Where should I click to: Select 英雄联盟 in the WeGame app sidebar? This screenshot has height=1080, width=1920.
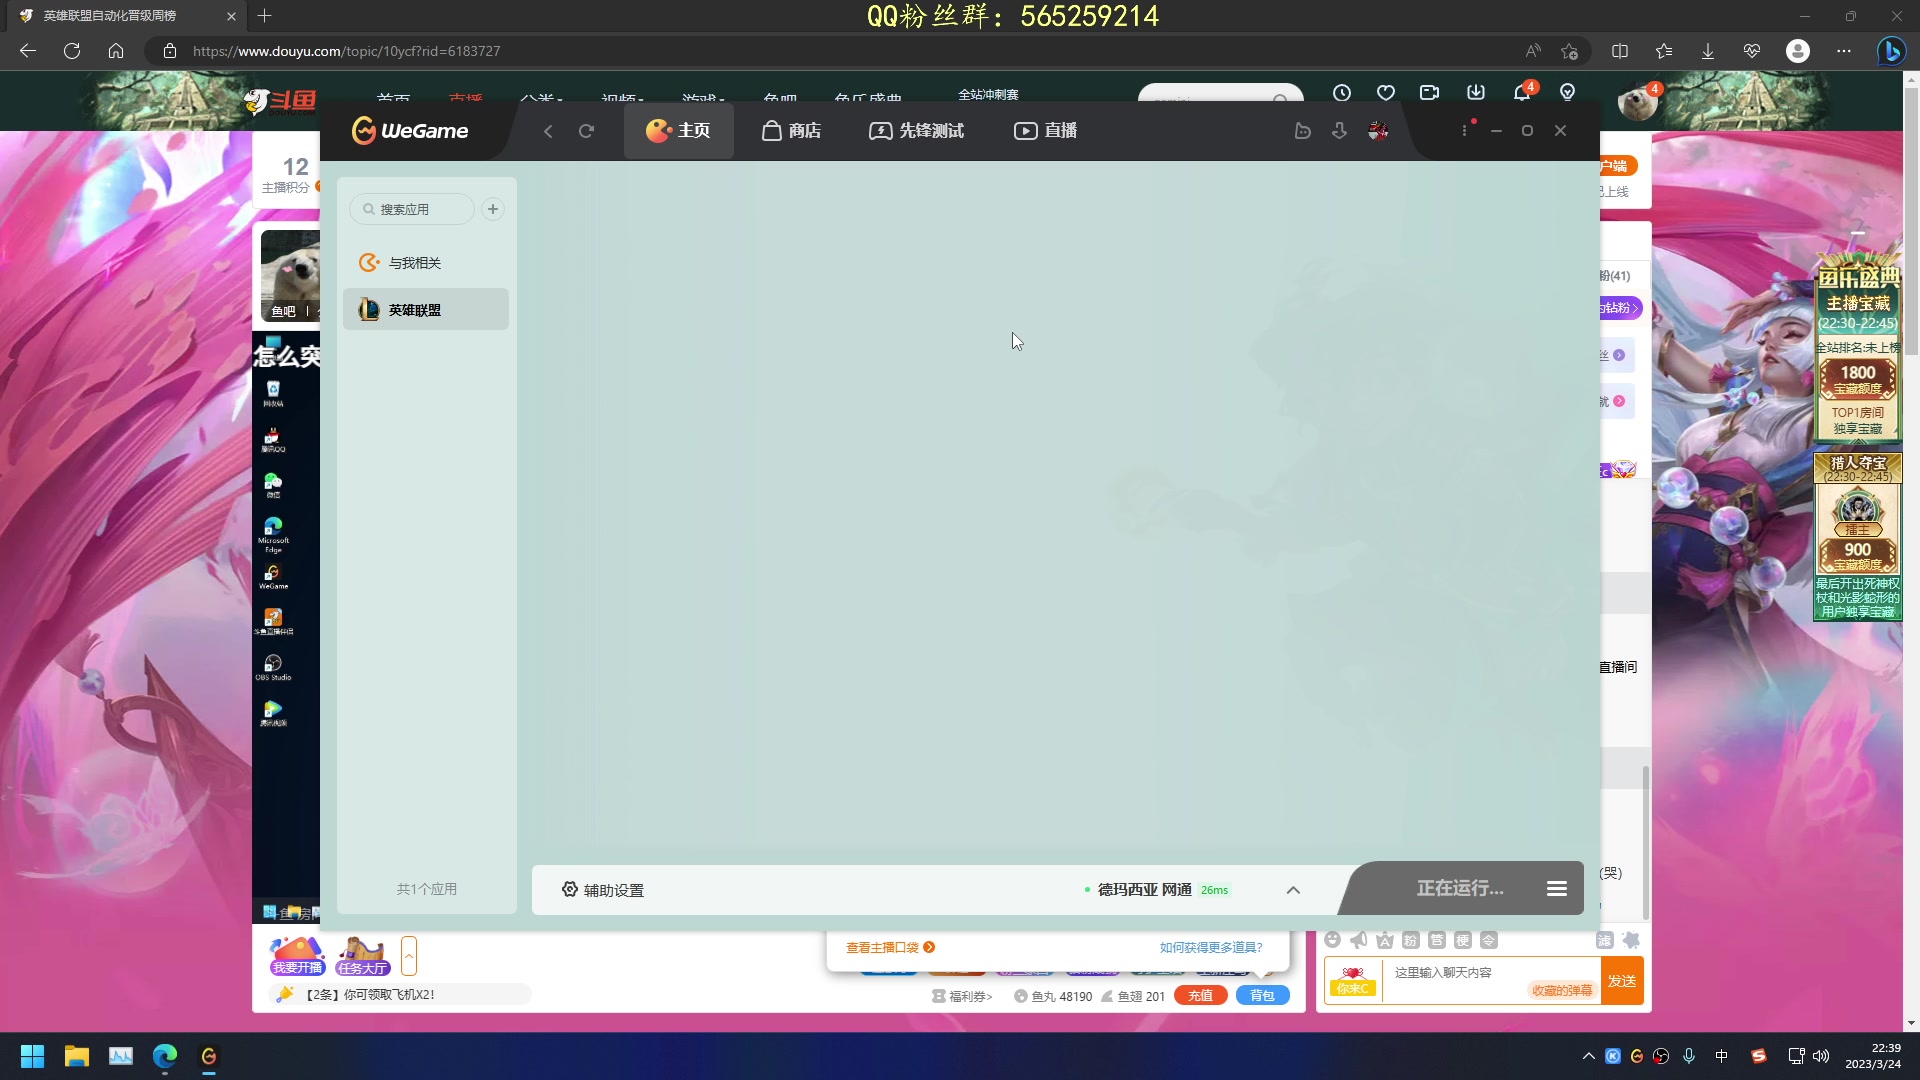coord(425,309)
